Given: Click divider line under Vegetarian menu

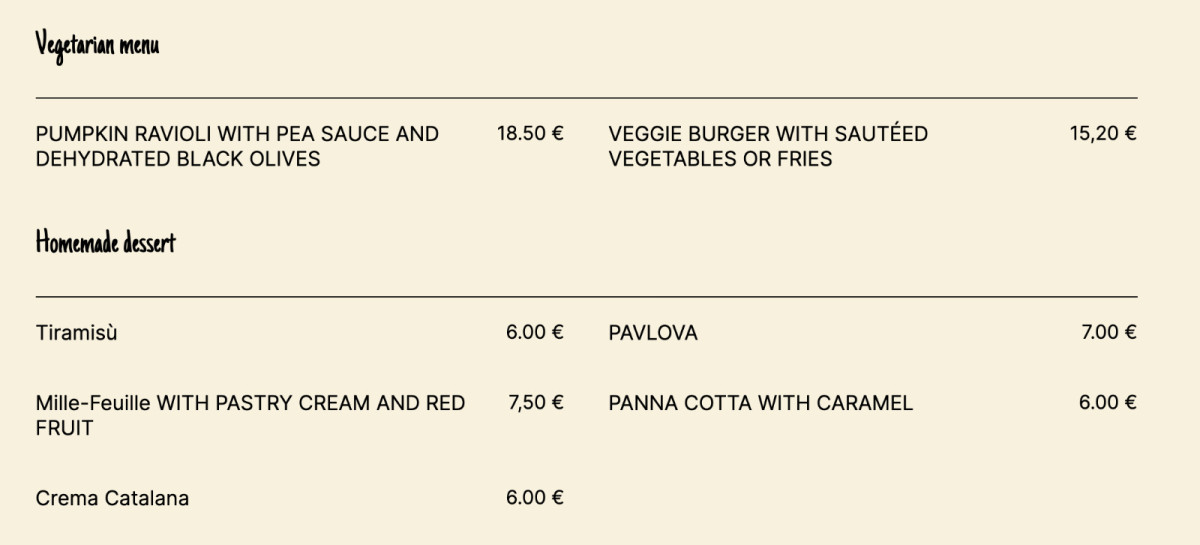Looking at the screenshot, I should [586, 98].
